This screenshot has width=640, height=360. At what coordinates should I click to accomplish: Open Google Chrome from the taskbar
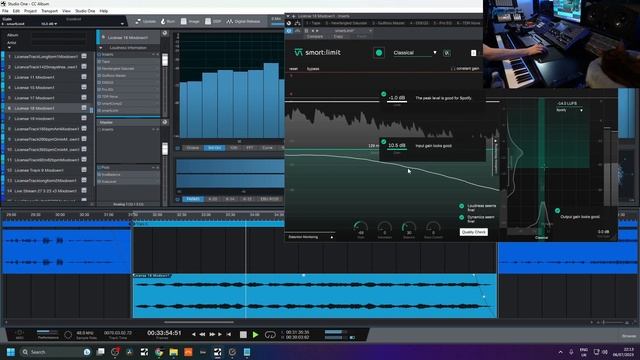(159, 352)
